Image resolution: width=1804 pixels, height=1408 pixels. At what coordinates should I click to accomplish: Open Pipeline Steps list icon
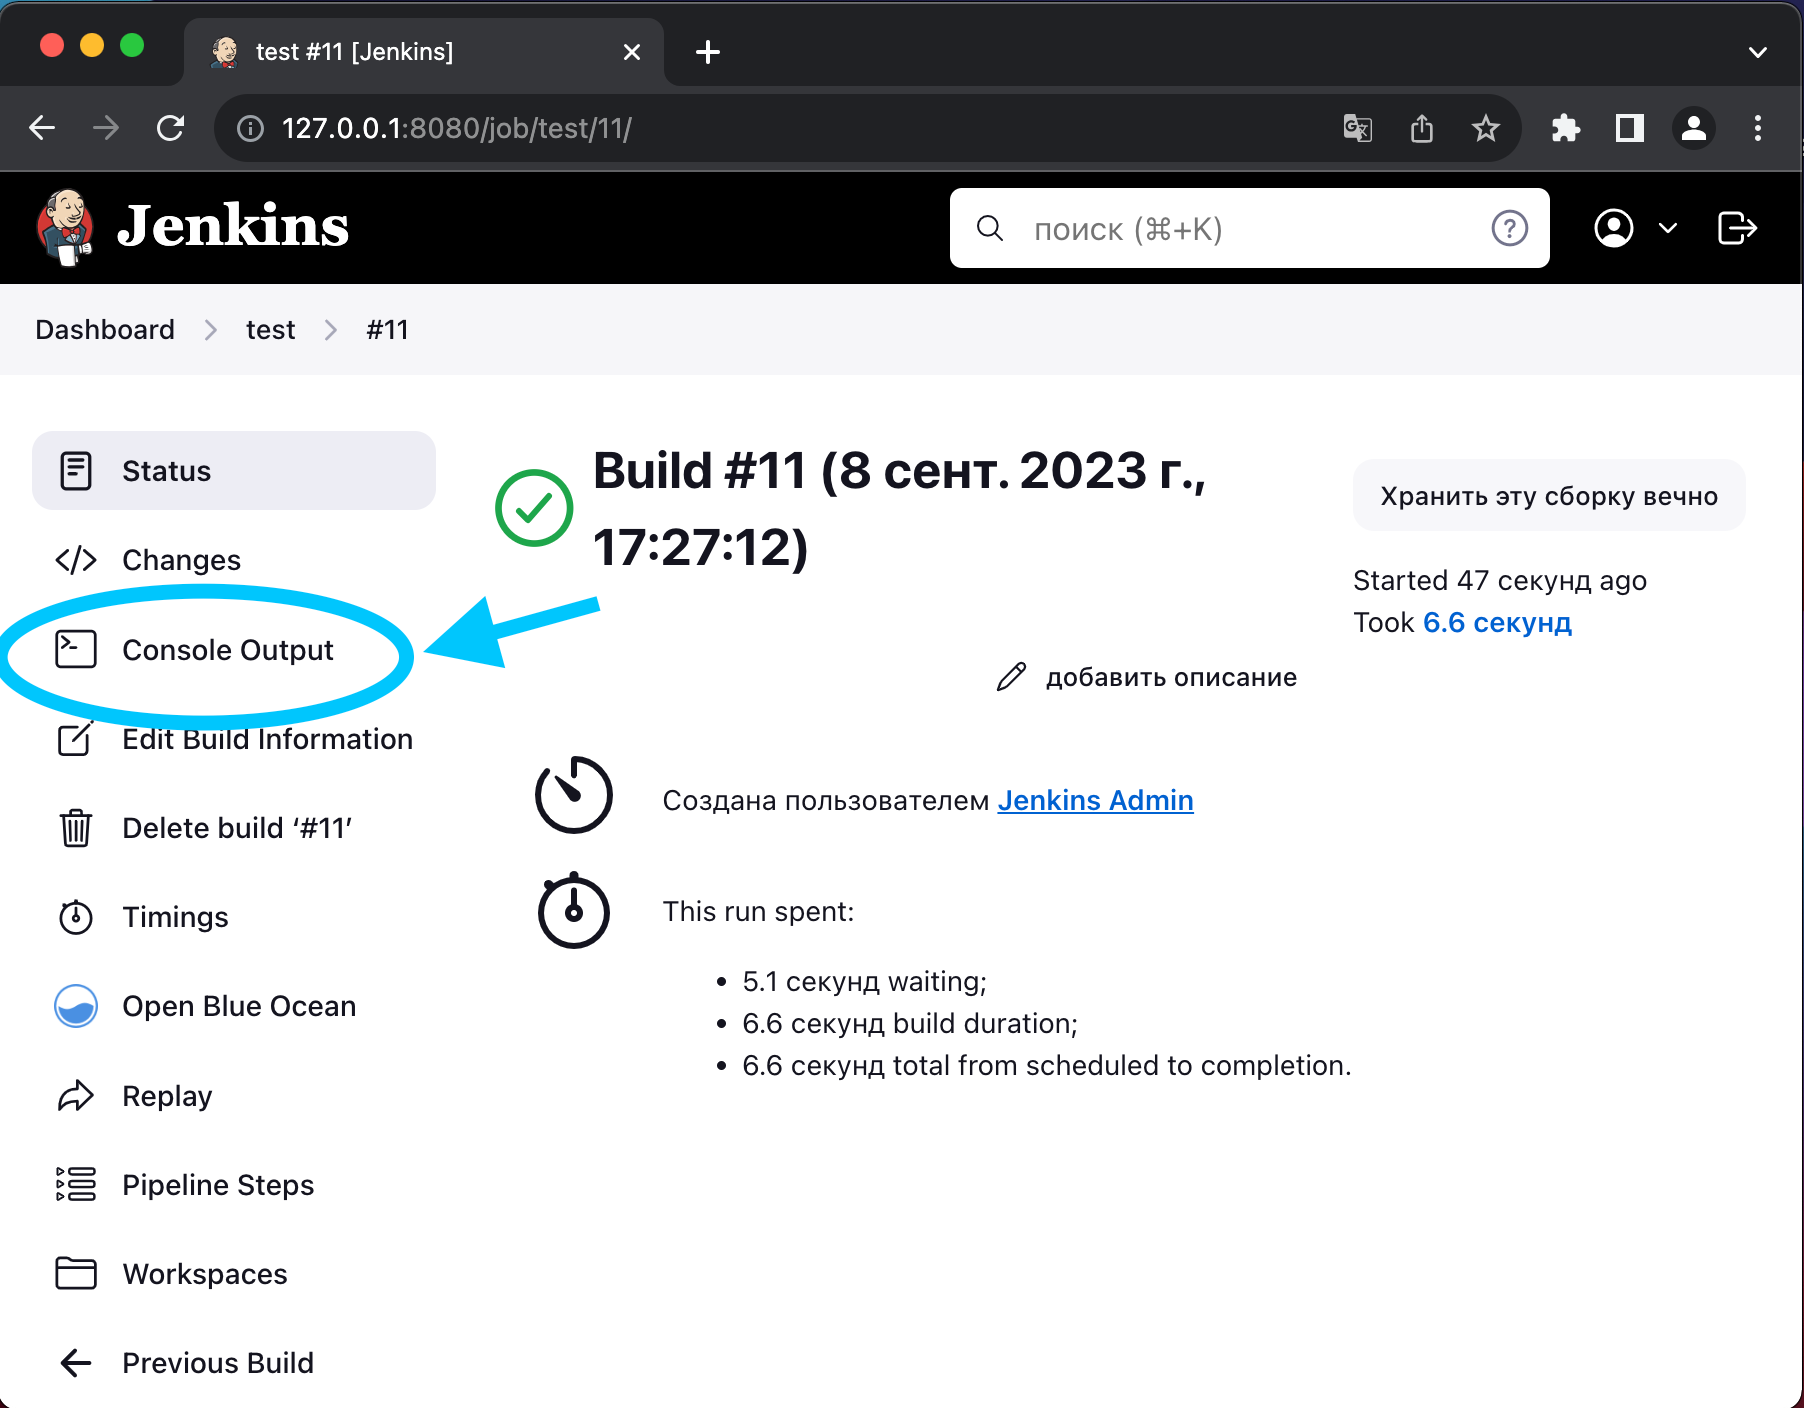pos(76,1185)
